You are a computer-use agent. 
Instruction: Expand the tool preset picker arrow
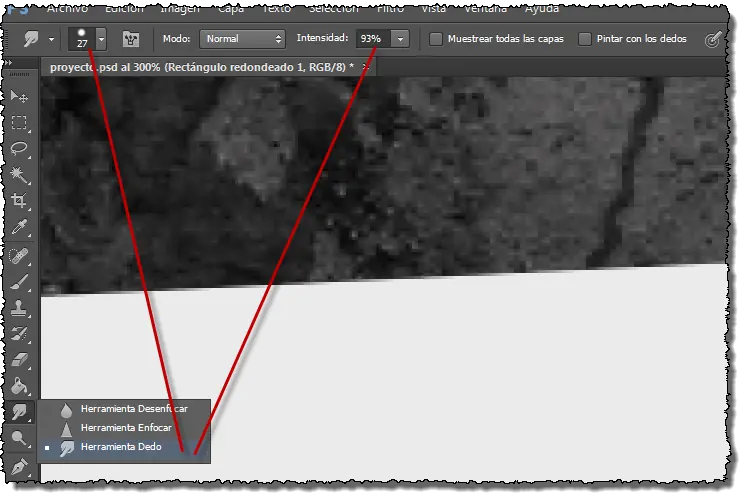(51, 40)
